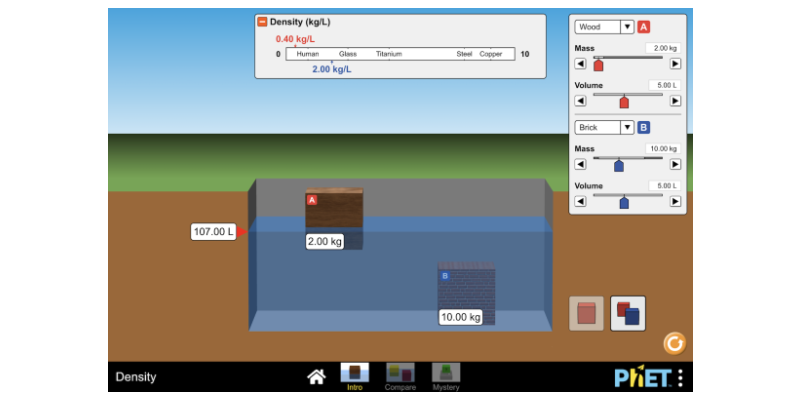Open the PhET menu with three dots
This screenshot has width=800, height=400.
[680, 378]
